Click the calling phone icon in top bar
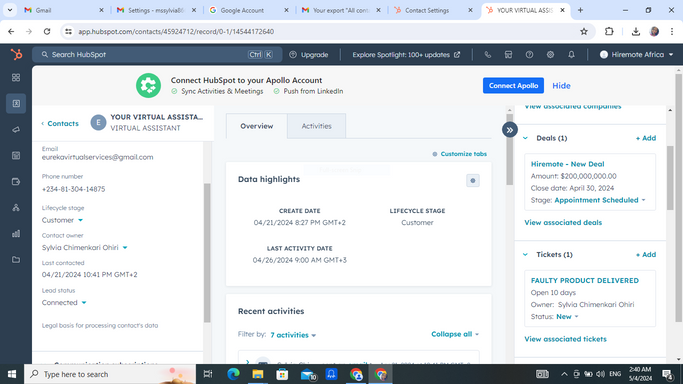The image size is (683, 384). (487, 54)
